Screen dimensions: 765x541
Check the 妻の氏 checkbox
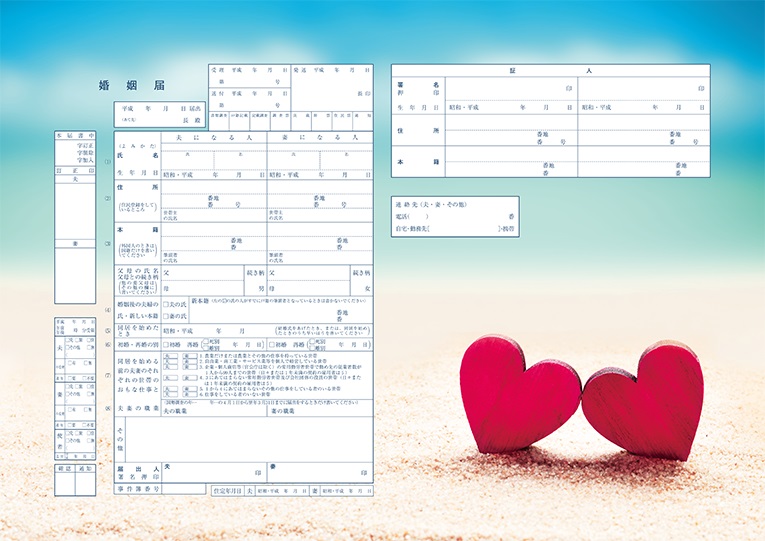pyautogui.click(x=167, y=317)
